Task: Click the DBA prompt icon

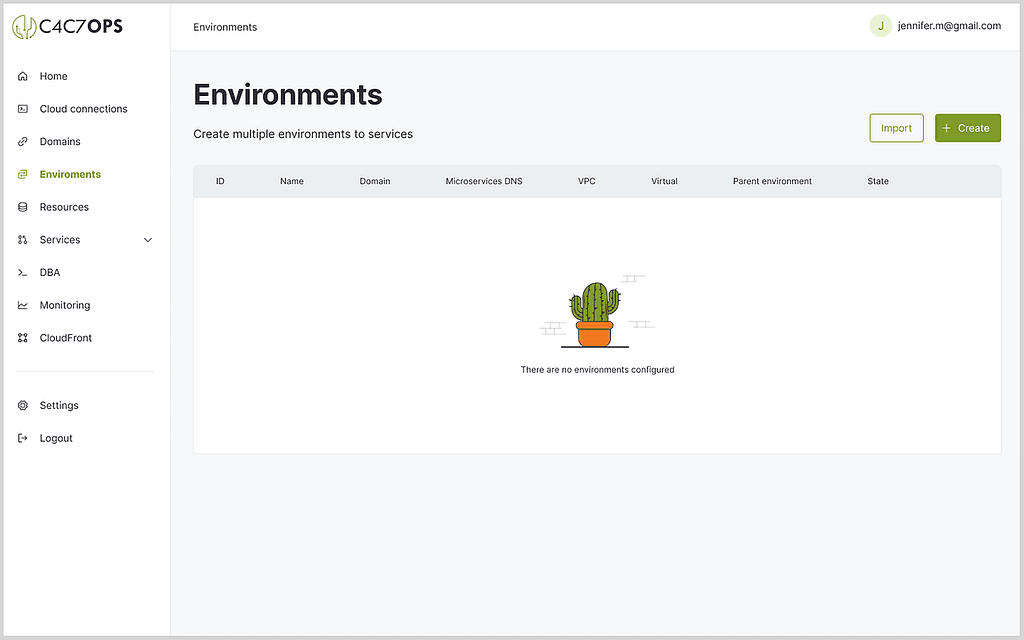Action: pos(23,272)
